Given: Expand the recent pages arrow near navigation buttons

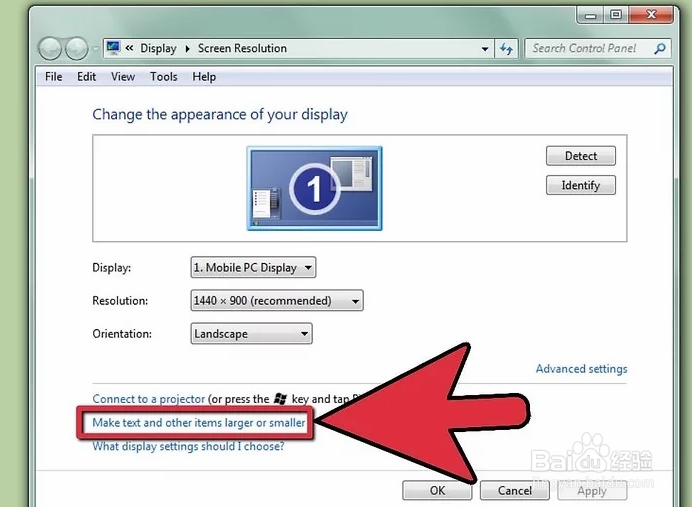Looking at the screenshot, I should point(95,49).
